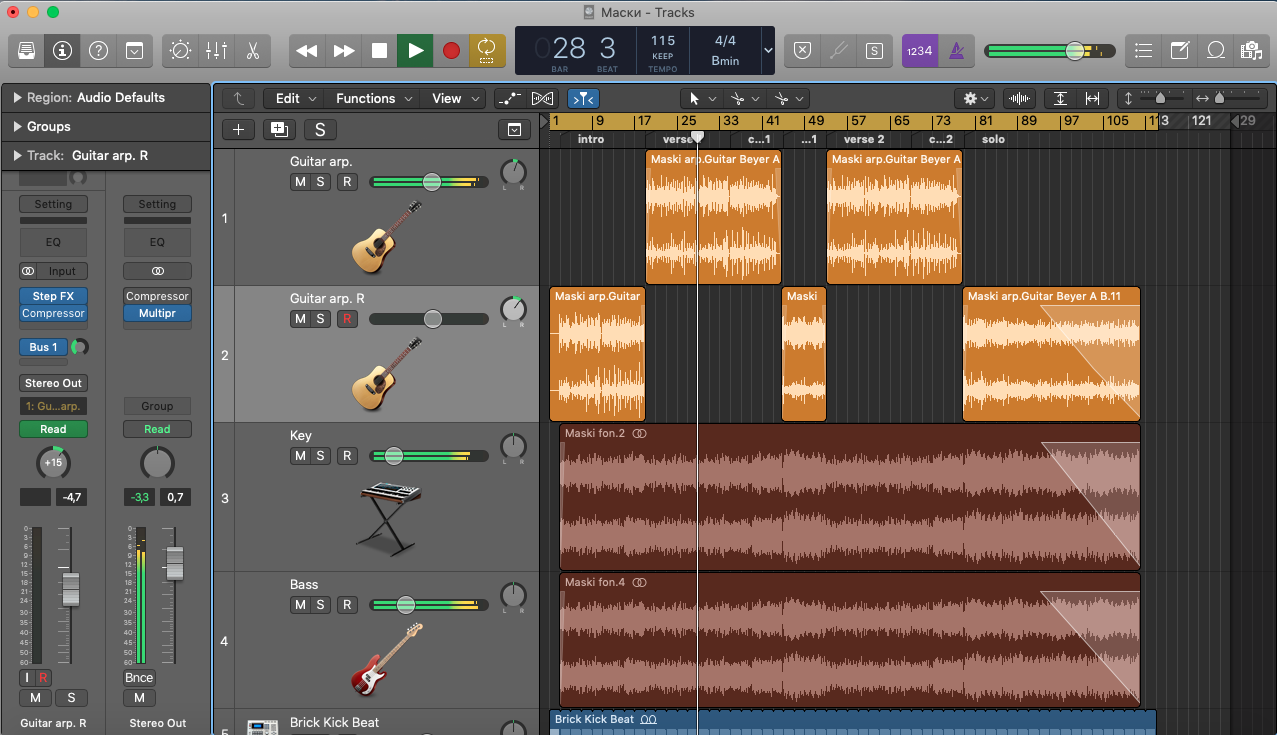Toggle the Cycle loop button

[487, 50]
